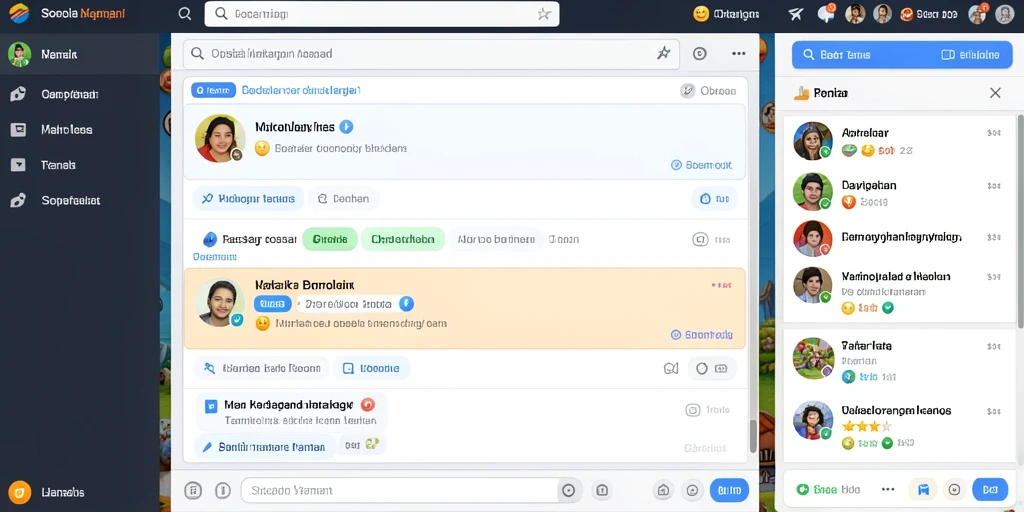Image resolution: width=1024 pixels, height=512 pixels.
Task: Click the circular C icon beside panel search
Action: pyautogui.click(x=699, y=54)
